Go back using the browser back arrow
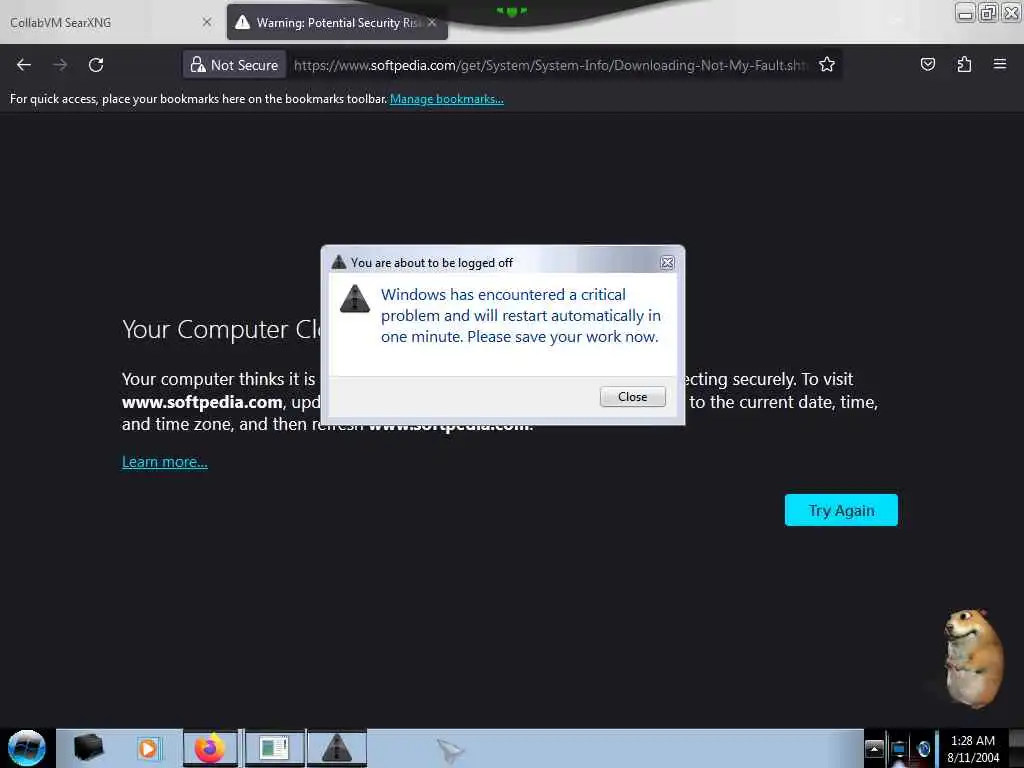1024x768 pixels. (24, 65)
